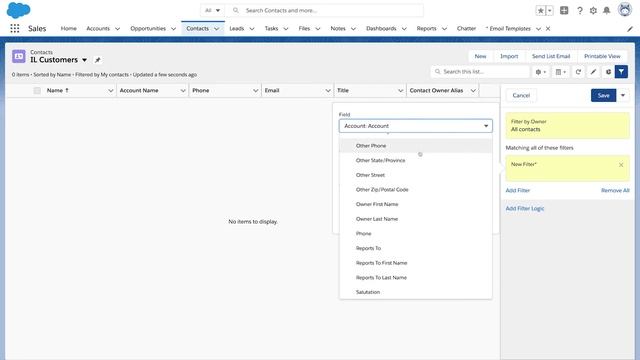Image resolution: width=640 pixels, height=360 pixels.
Task: Select Owner Last Name option
Action: pyautogui.click(x=416, y=219)
